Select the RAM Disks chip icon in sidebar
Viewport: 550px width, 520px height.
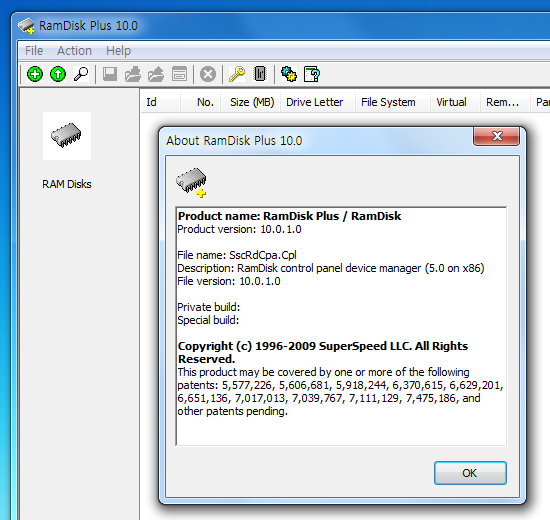point(67,136)
